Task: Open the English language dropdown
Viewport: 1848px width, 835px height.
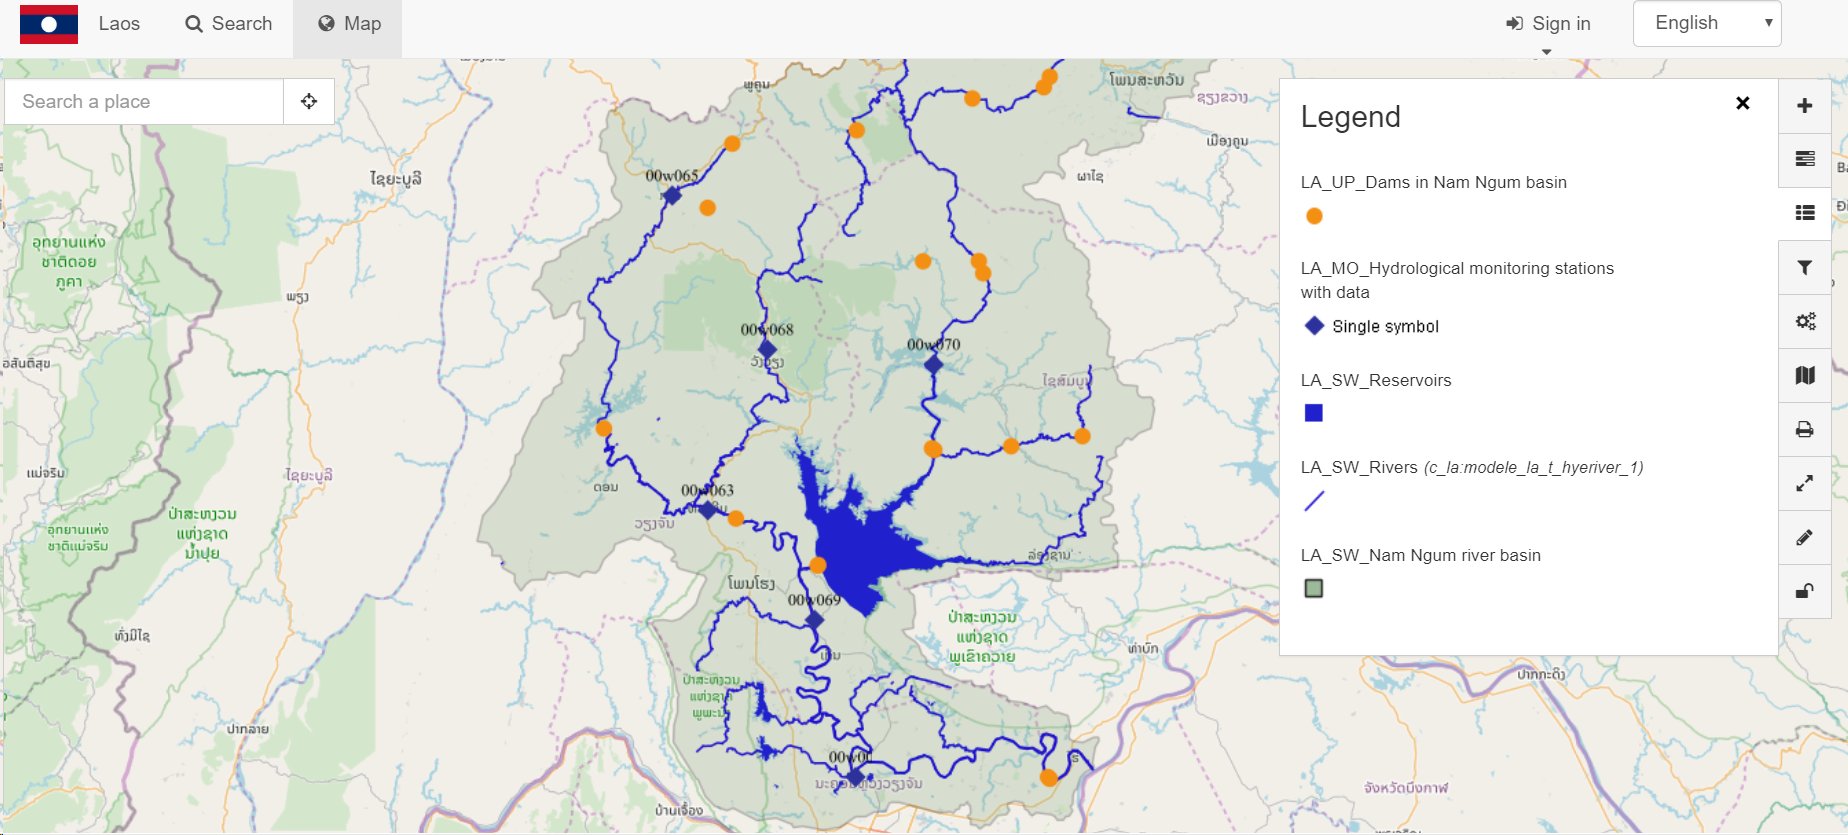Action: tap(1707, 23)
